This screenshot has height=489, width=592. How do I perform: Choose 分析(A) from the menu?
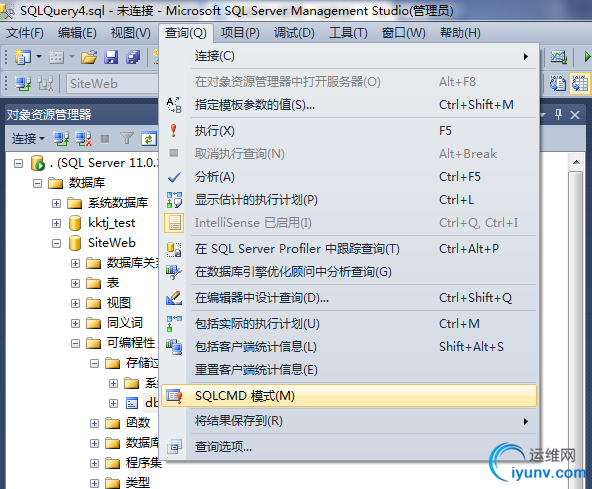pyautogui.click(x=349, y=177)
